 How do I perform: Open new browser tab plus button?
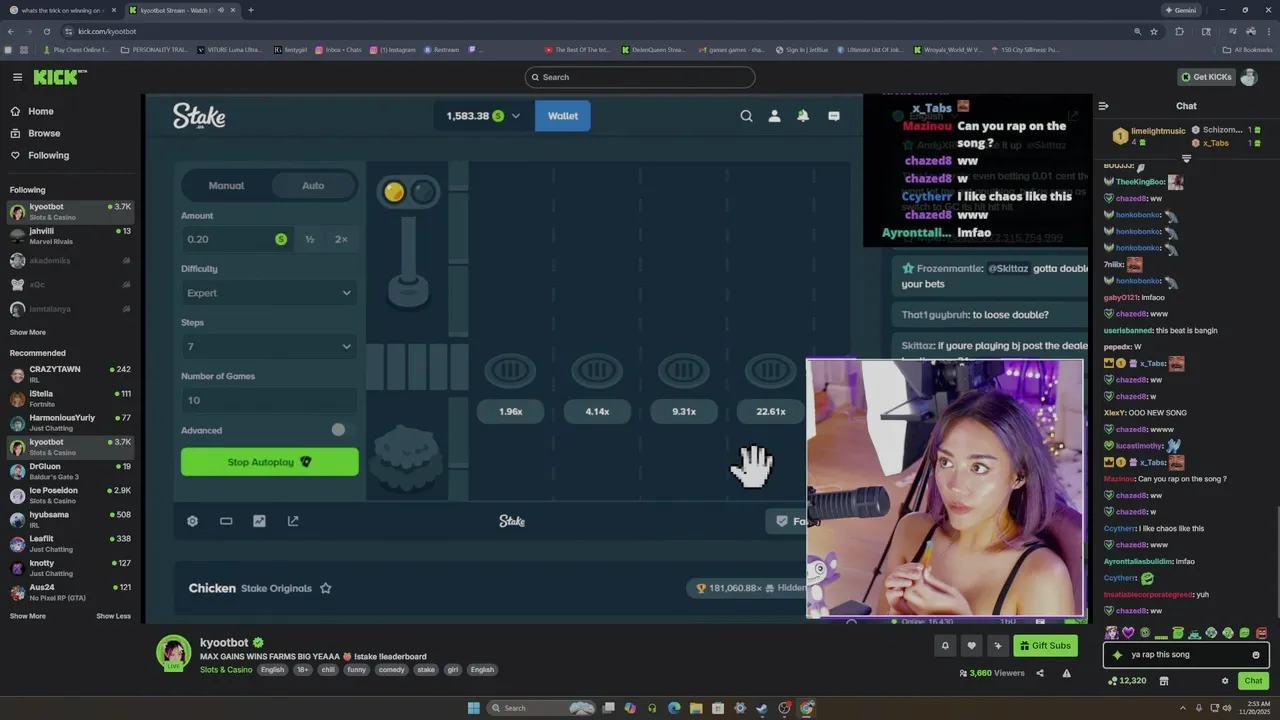[250, 10]
